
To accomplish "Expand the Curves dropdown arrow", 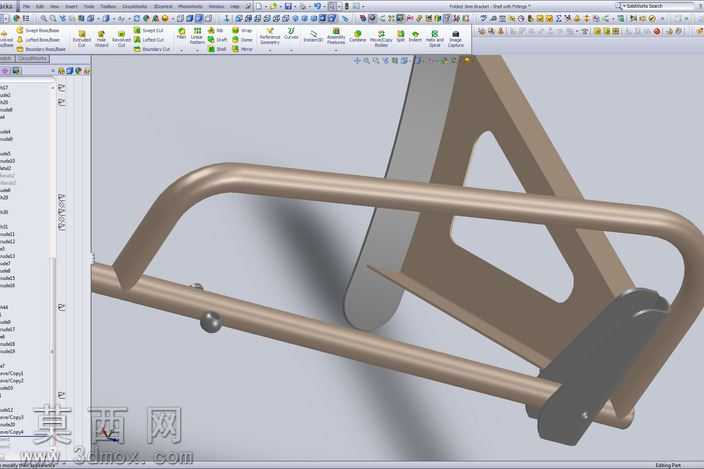I will click(291, 50).
